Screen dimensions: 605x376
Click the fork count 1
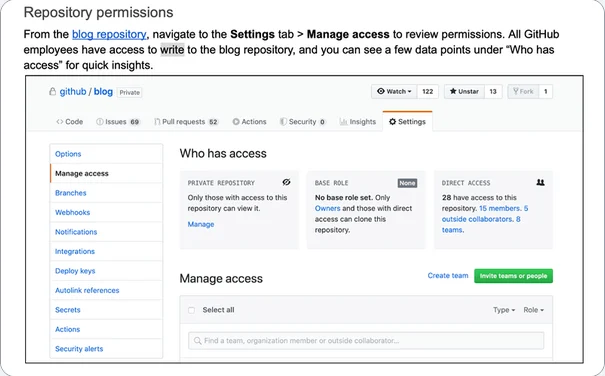click(x=546, y=91)
